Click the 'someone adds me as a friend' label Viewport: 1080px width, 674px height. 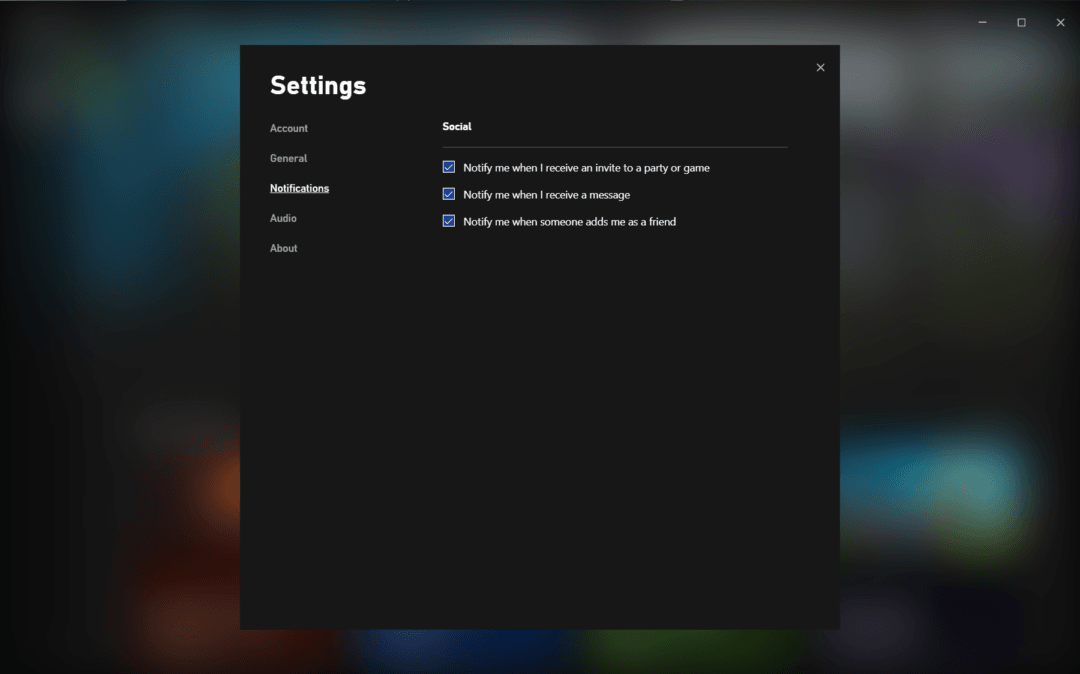click(x=569, y=222)
